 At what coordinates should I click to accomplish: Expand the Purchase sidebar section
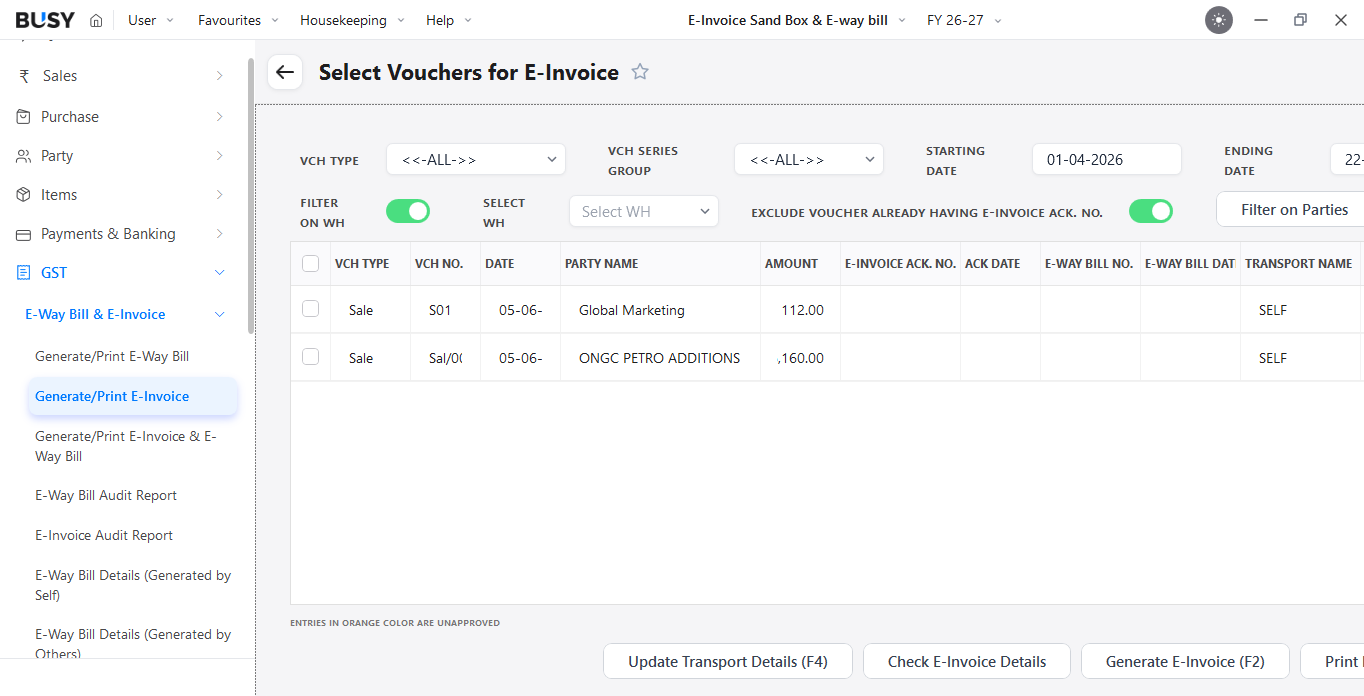[x=219, y=117]
